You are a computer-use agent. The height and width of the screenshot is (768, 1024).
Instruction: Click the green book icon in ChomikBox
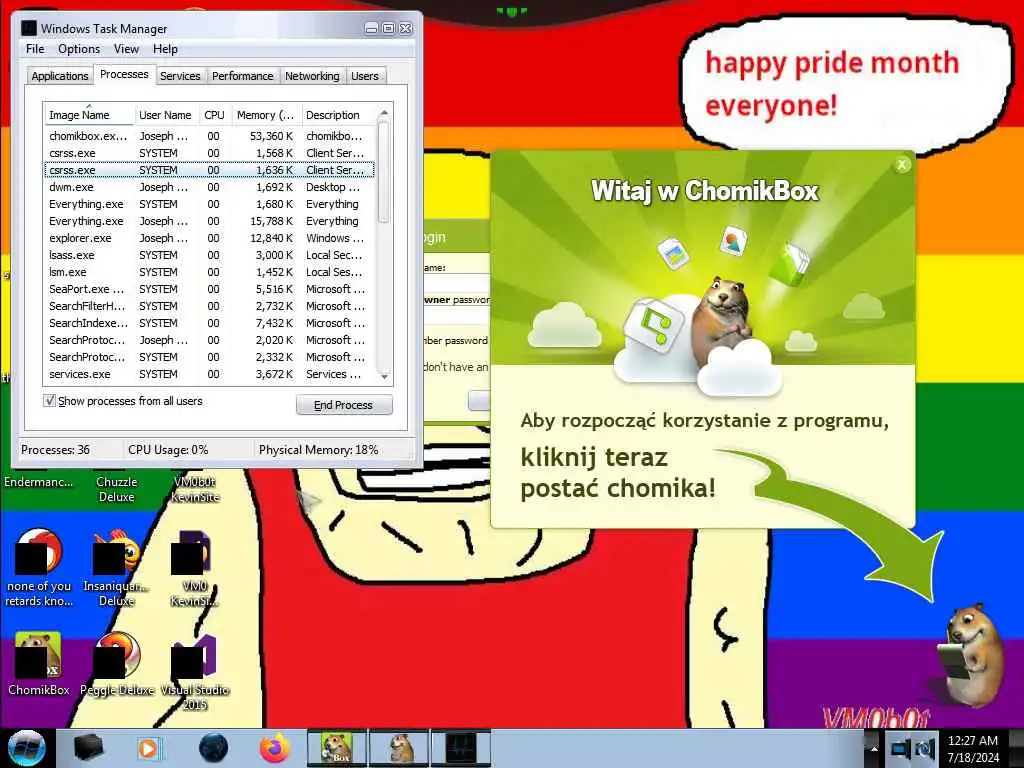[790, 263]
